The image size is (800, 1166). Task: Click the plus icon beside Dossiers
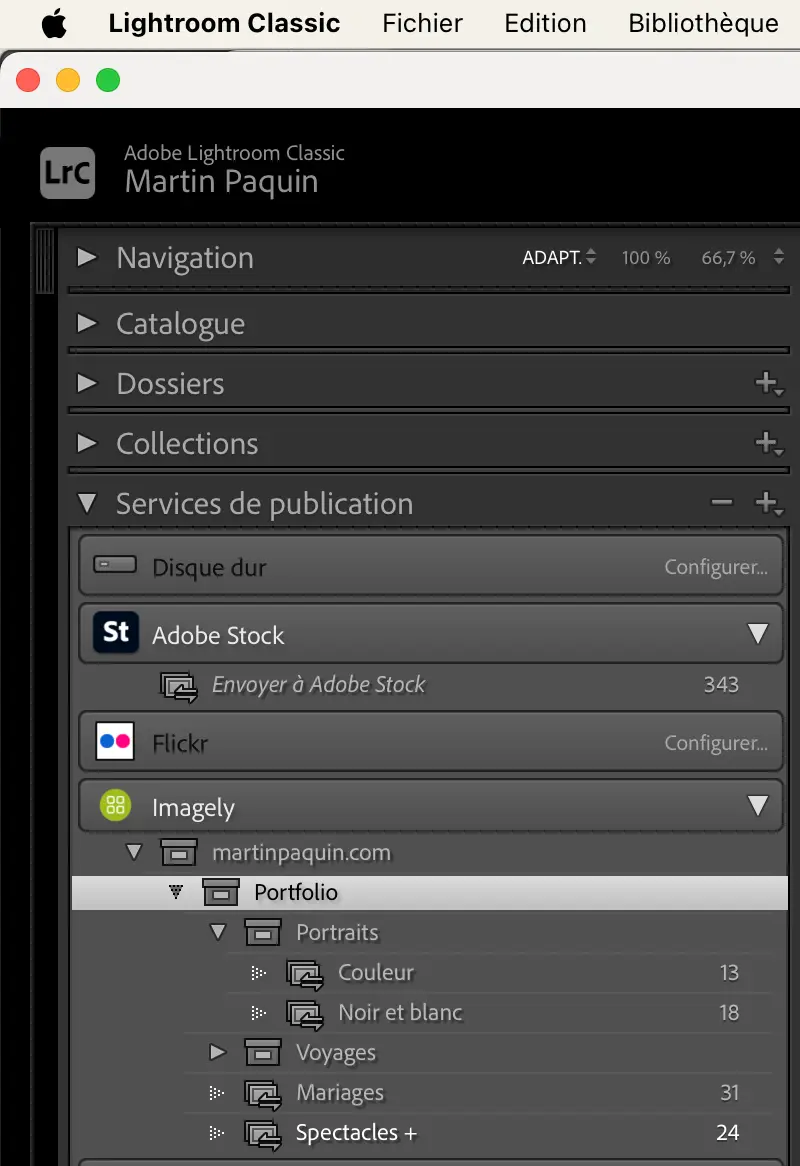[x=767, y=383]
